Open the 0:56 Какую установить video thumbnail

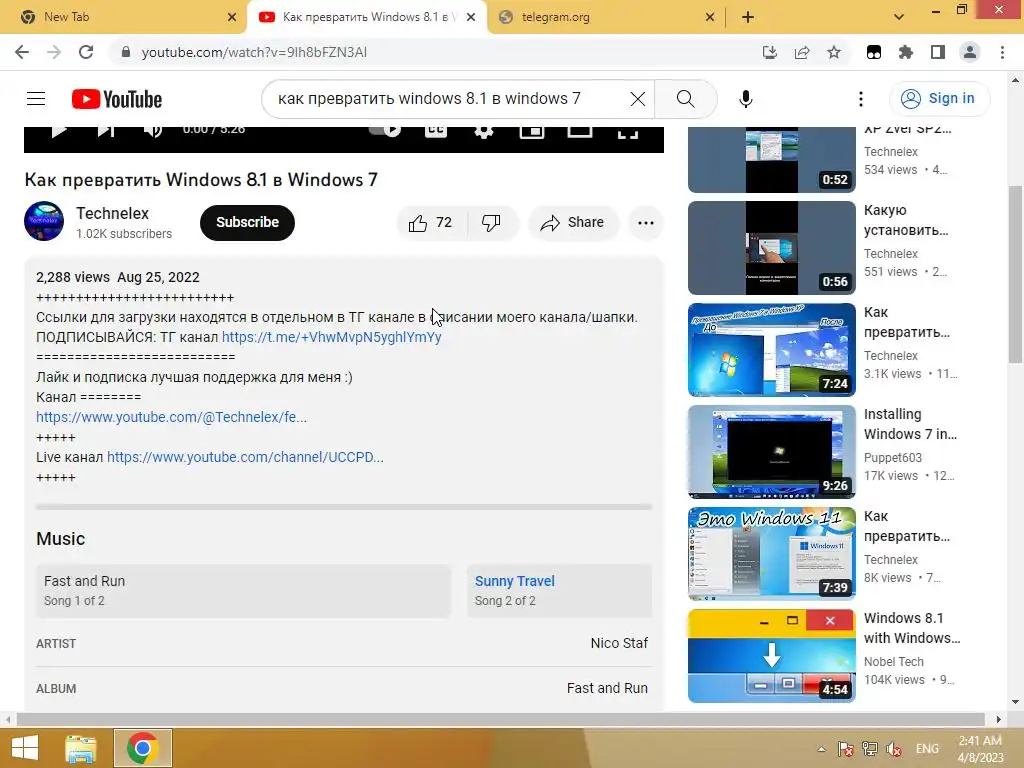[x=771, y=248]
